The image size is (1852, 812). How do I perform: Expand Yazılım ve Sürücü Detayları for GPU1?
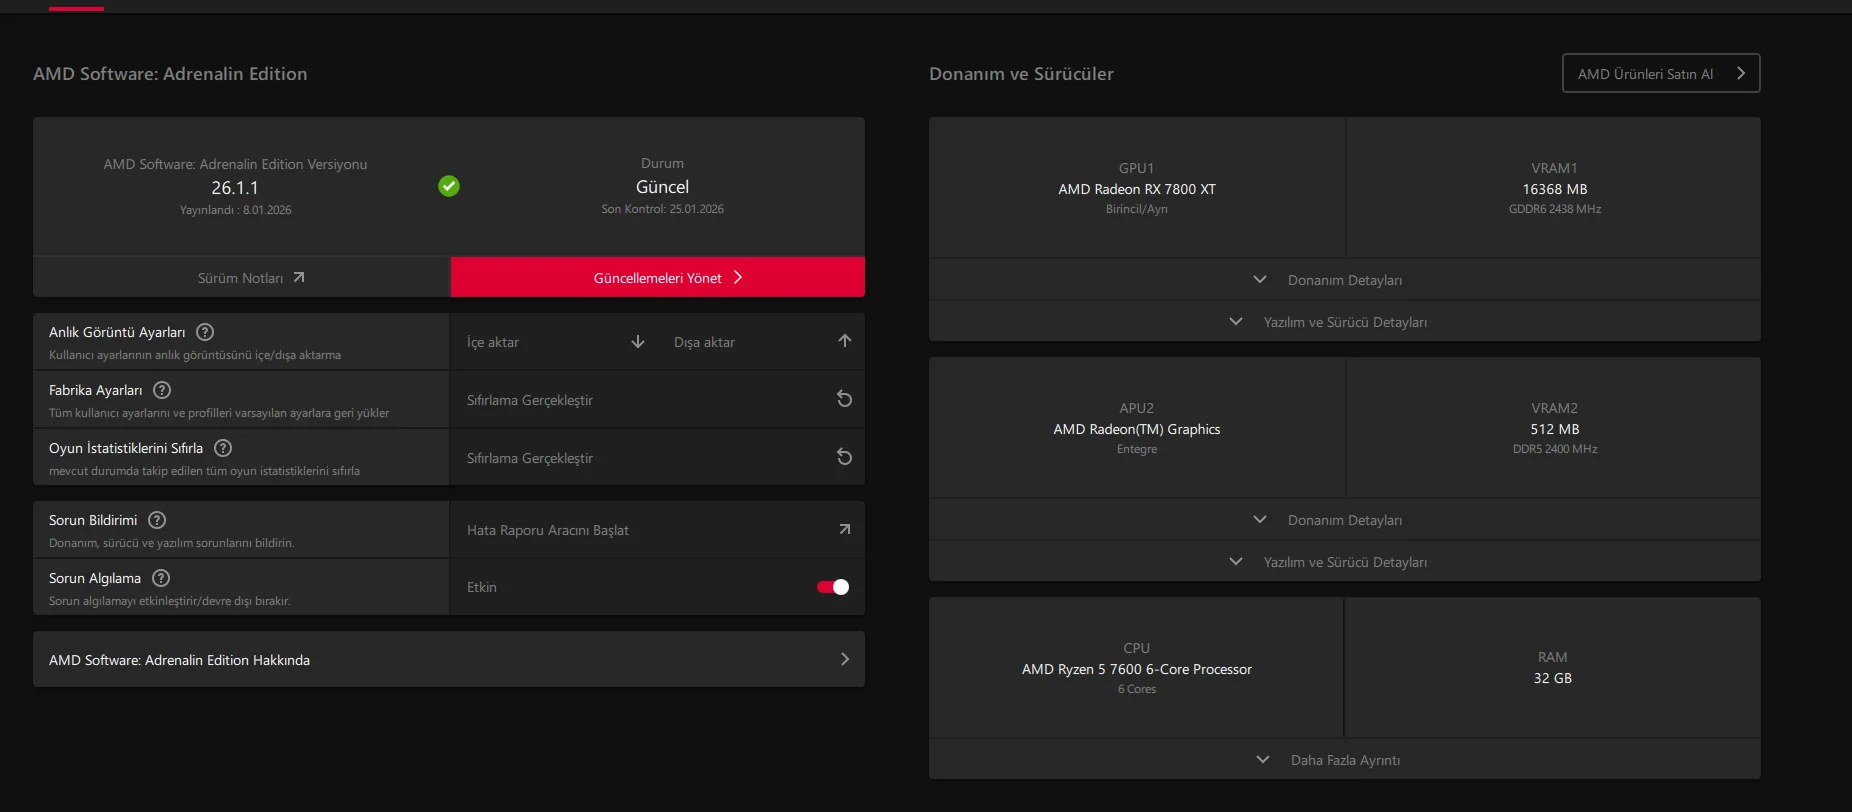(1345, 322)
